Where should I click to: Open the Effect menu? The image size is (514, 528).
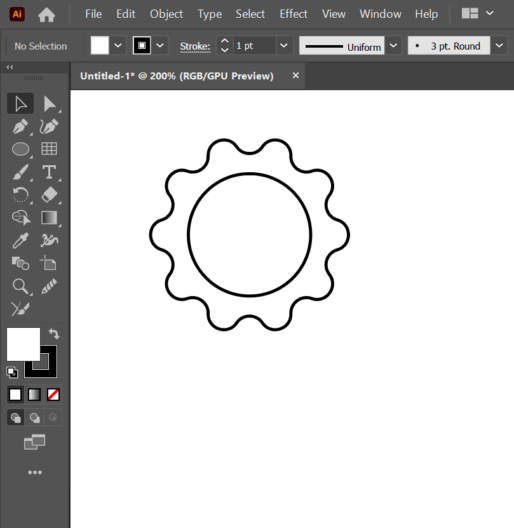pyautogui.click(x=293, y=14)
